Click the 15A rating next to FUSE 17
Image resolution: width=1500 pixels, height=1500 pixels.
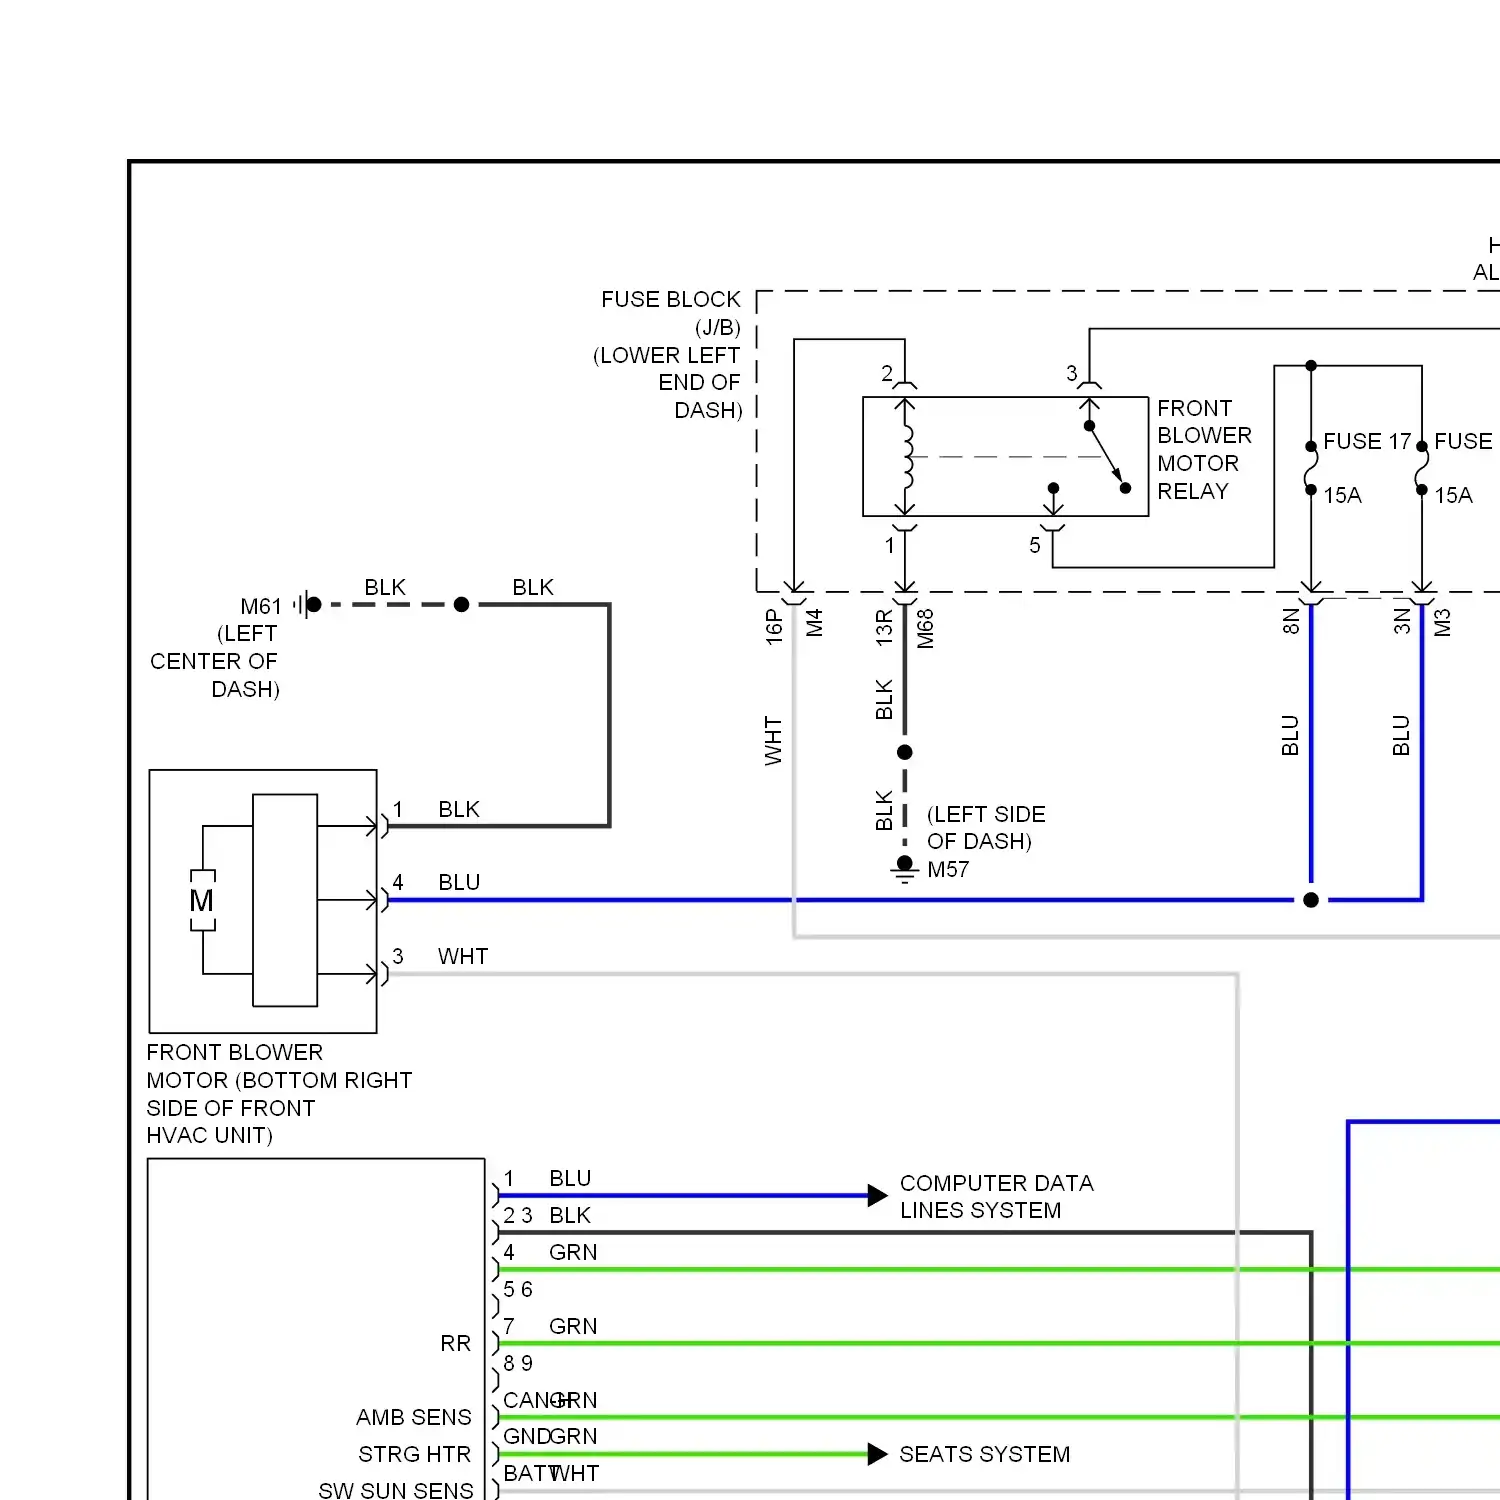[x=1342, y=495]
